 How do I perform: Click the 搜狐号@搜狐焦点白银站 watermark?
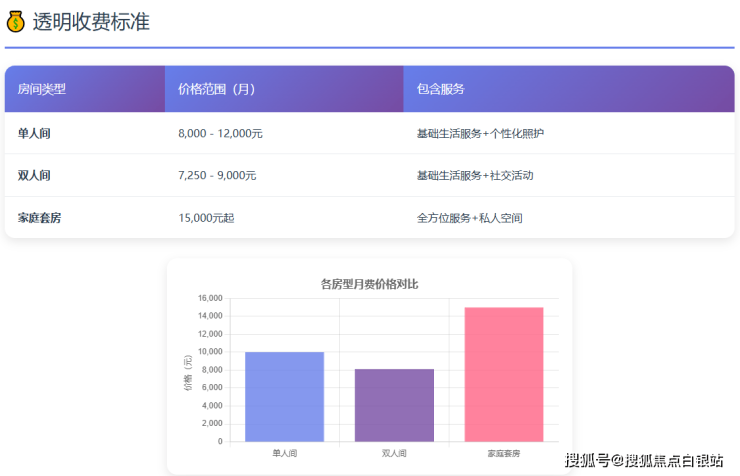pos(644,460)
